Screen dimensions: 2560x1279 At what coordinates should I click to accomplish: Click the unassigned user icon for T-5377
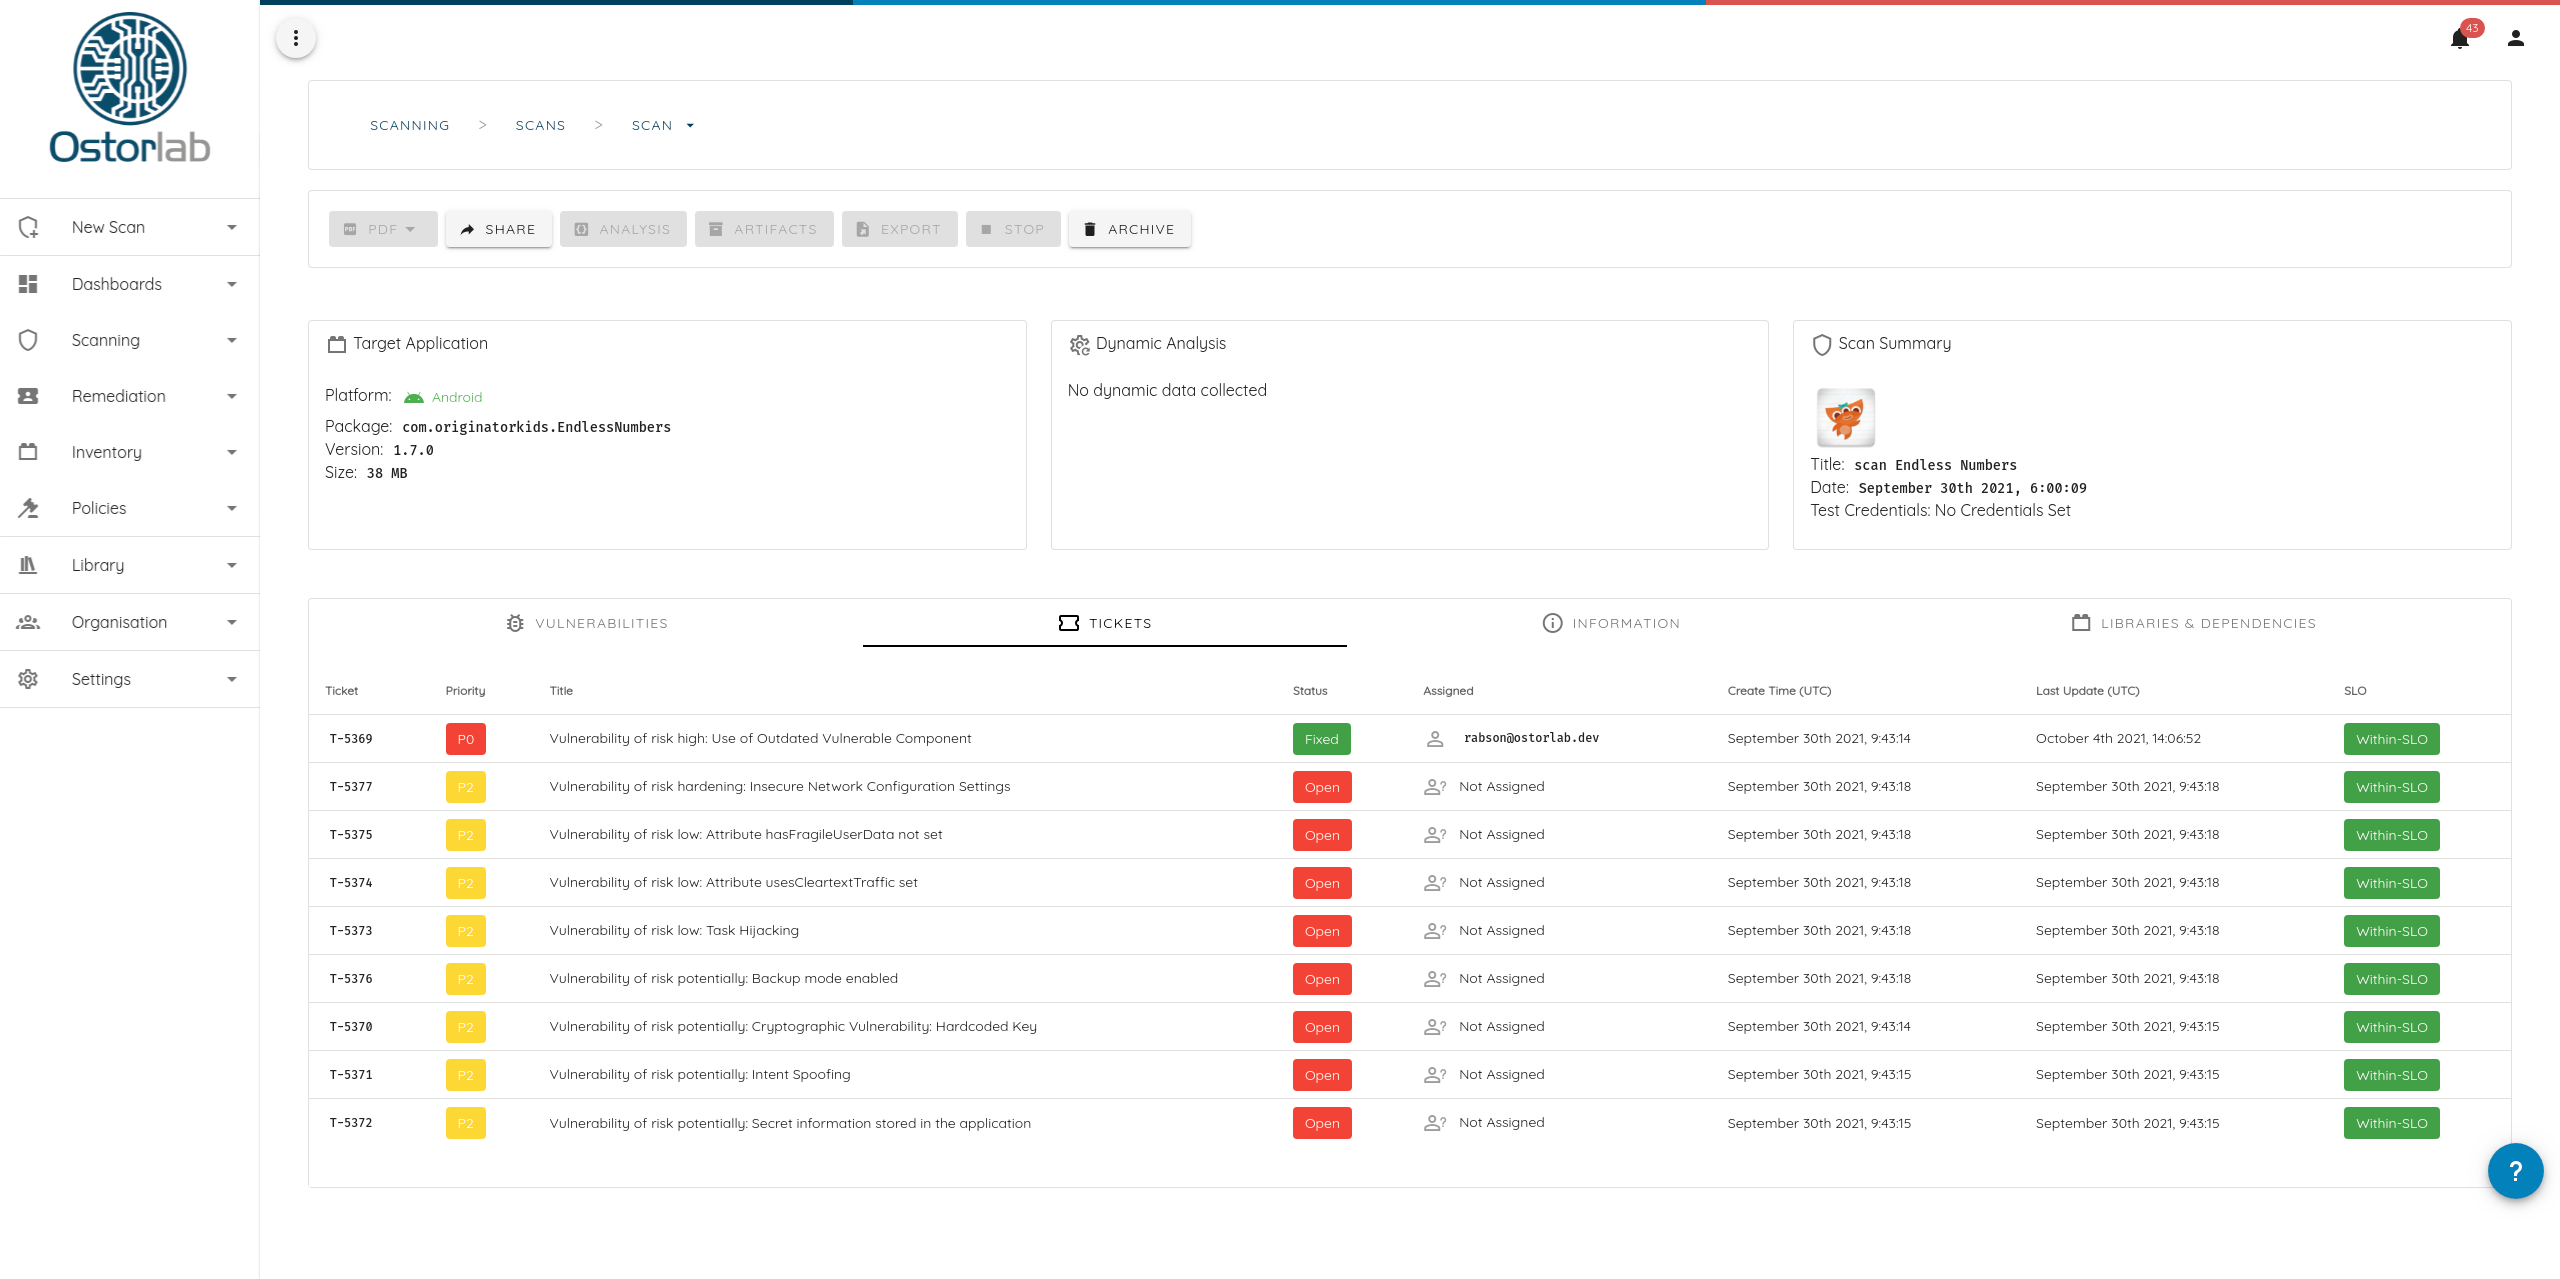pos(1435,787)
